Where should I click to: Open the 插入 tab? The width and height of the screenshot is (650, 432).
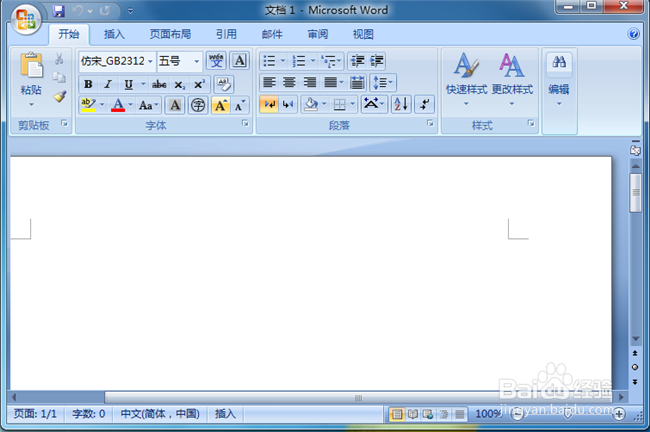[114, 34]
